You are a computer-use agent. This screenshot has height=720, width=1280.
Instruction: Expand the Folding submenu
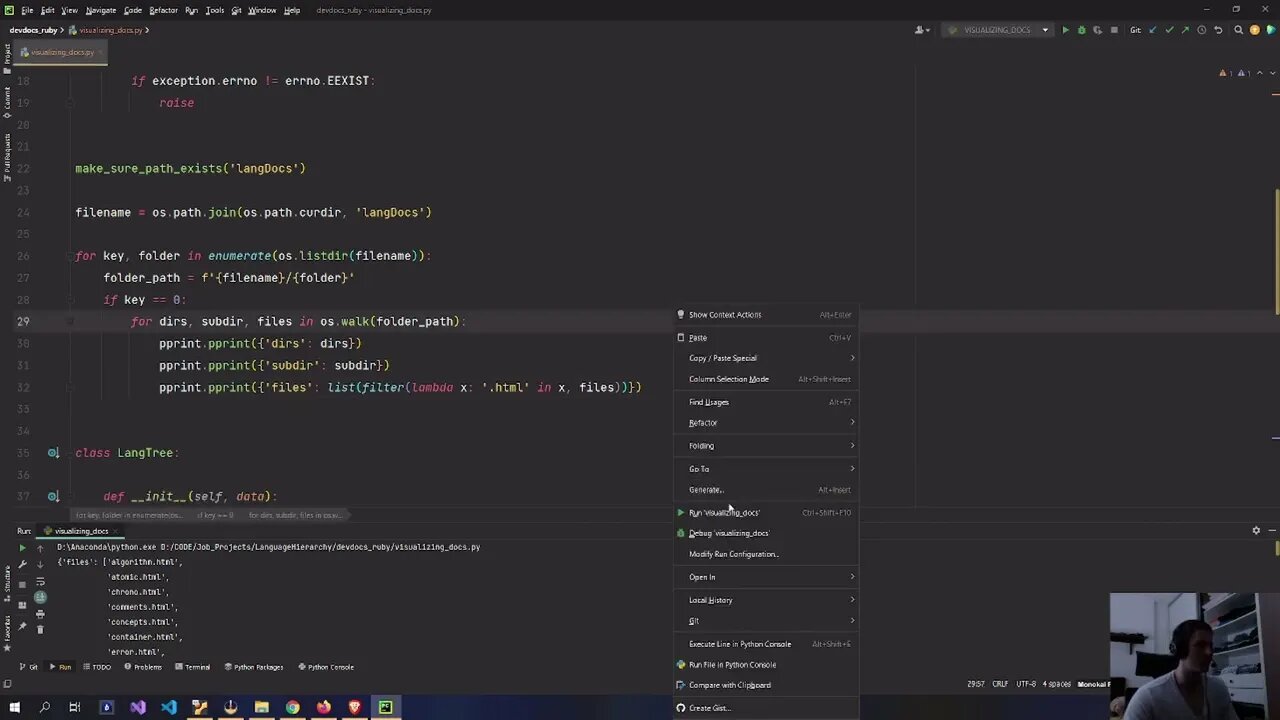pyautogui.click(x=766, y=446)
